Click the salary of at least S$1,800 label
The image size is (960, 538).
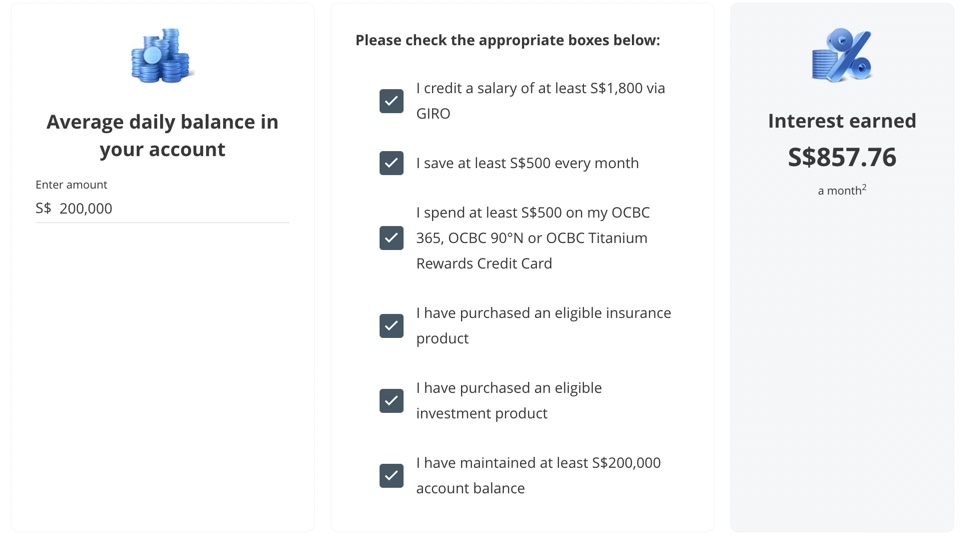tap(541, 101)
